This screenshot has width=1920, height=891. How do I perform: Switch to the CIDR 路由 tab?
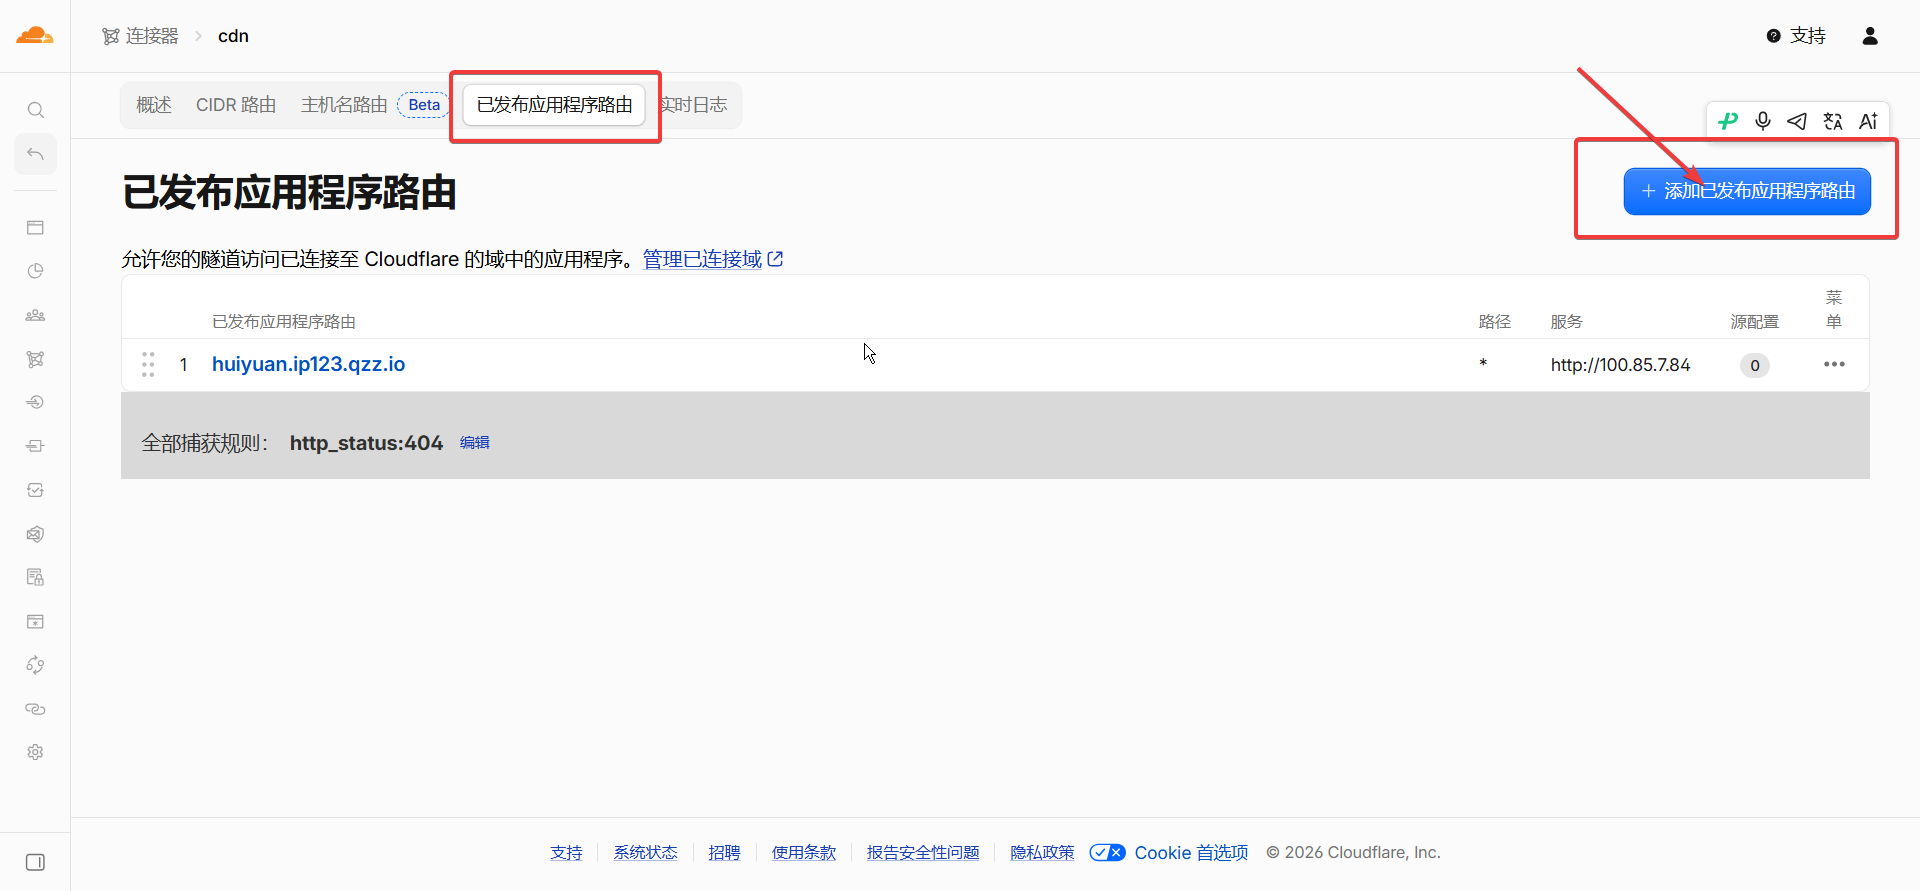(x=236, y=105)
